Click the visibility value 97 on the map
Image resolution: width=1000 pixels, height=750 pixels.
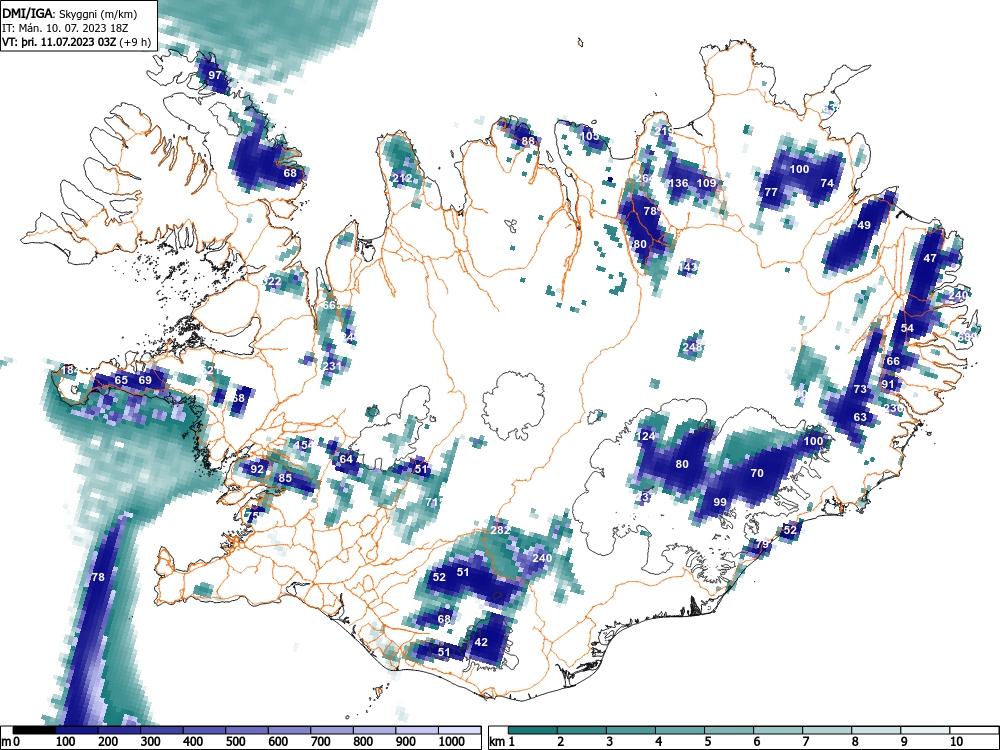click(x=215, y=75)
